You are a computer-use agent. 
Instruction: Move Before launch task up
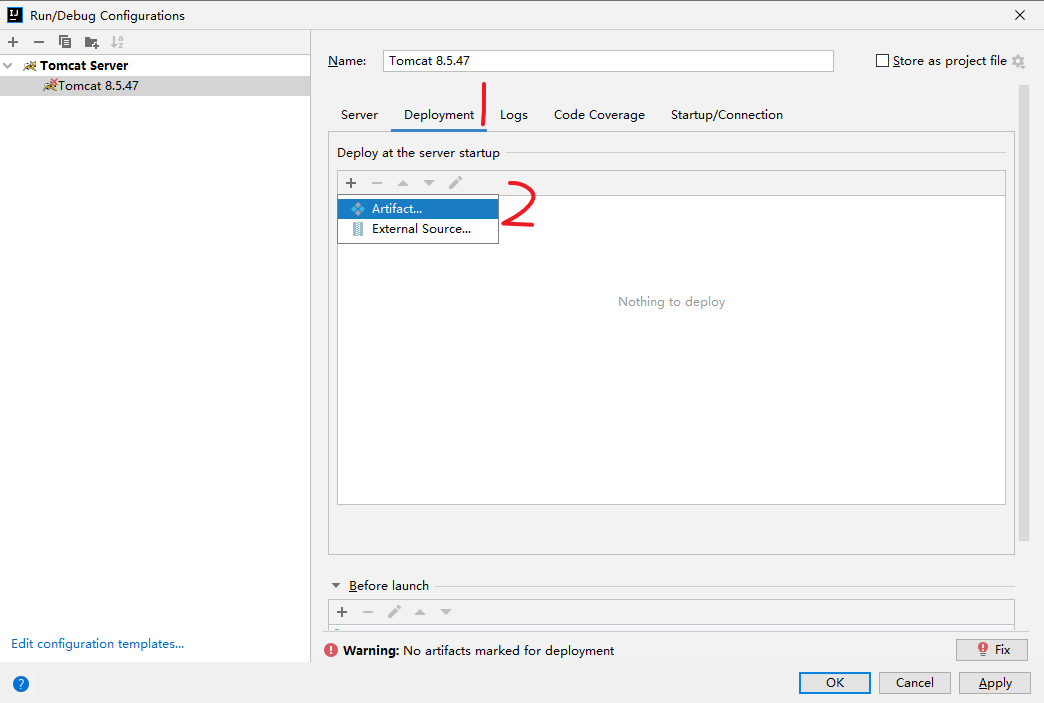click(420, 612)
